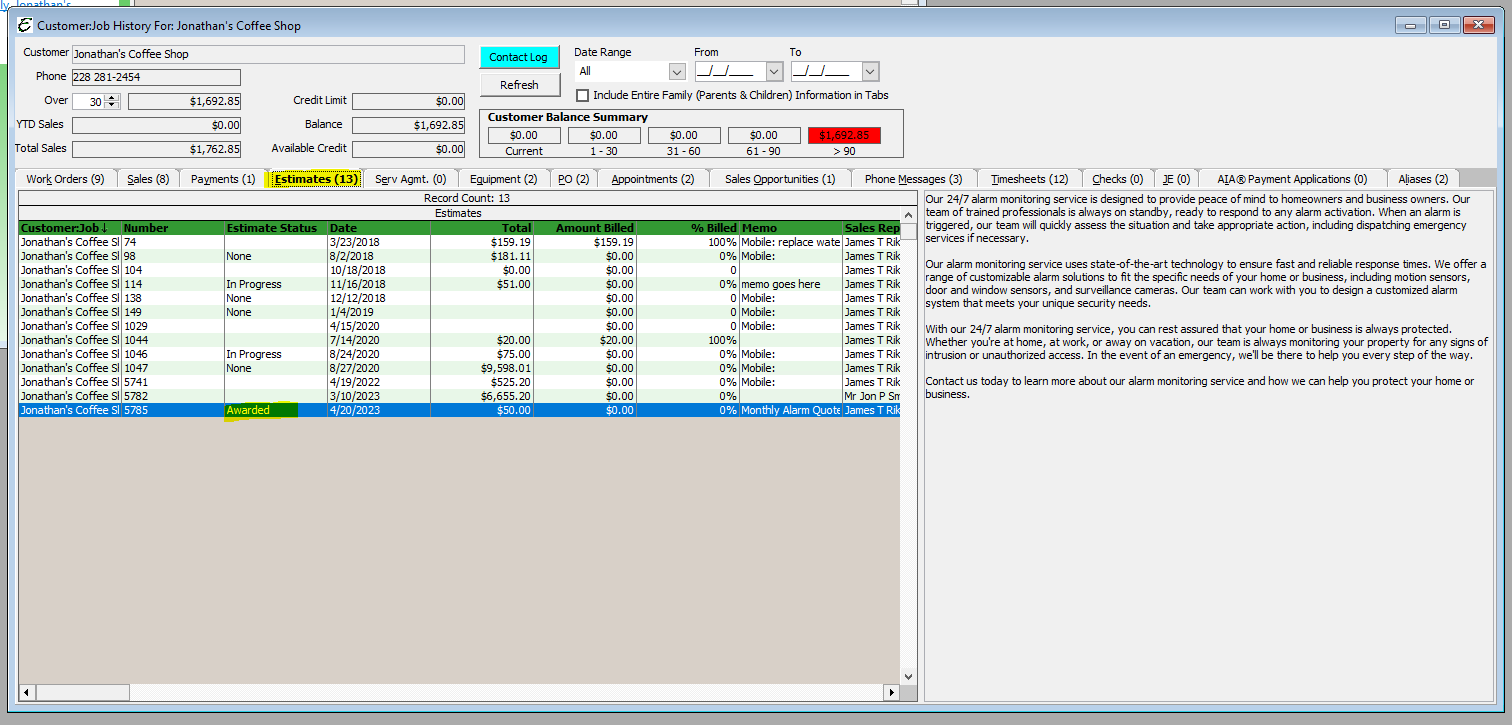Click the Contact Log button
This screenshot has height=725, width=1512.
(x=518, y=58)
